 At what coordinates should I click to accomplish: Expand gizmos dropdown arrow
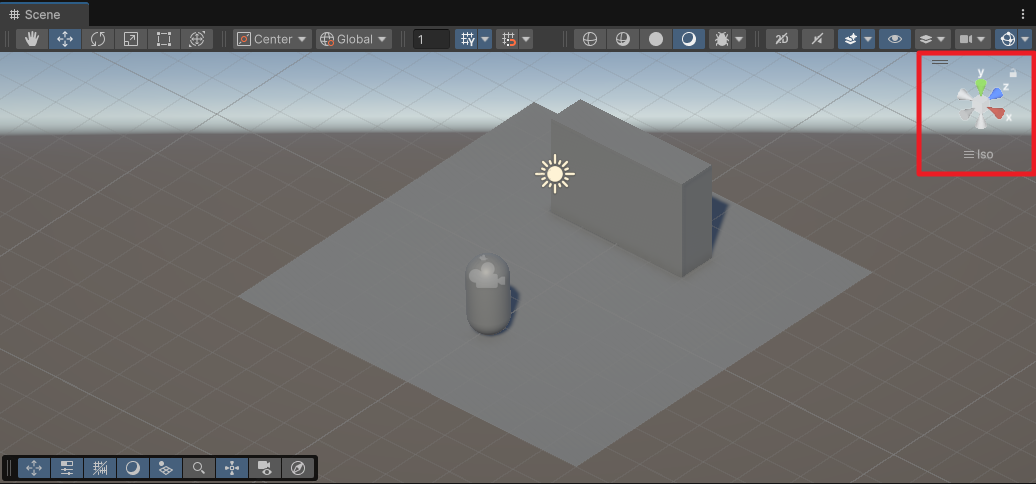[1025, 39]
